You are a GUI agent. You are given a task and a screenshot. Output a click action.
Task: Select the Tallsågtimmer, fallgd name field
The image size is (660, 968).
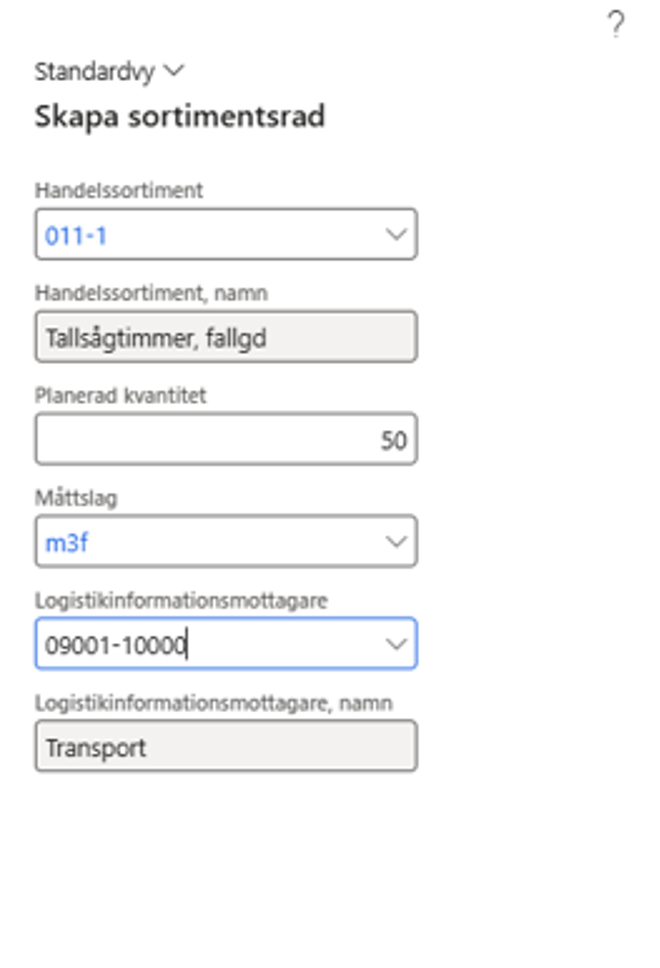click(226, 337)
